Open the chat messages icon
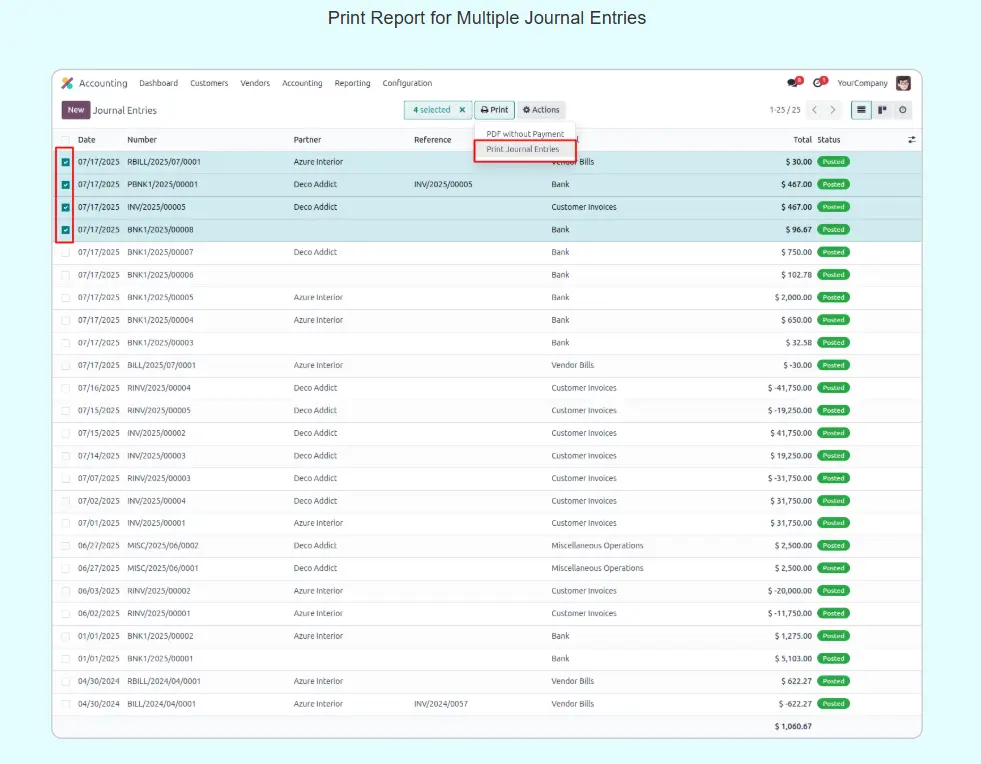Screen dimensions: 981x764 pos(792,83)
